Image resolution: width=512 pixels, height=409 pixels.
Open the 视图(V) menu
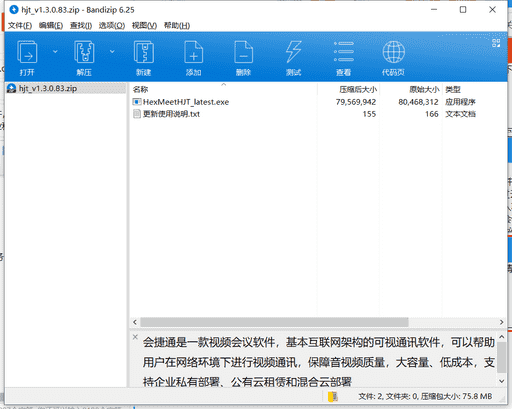pos(144,26)
